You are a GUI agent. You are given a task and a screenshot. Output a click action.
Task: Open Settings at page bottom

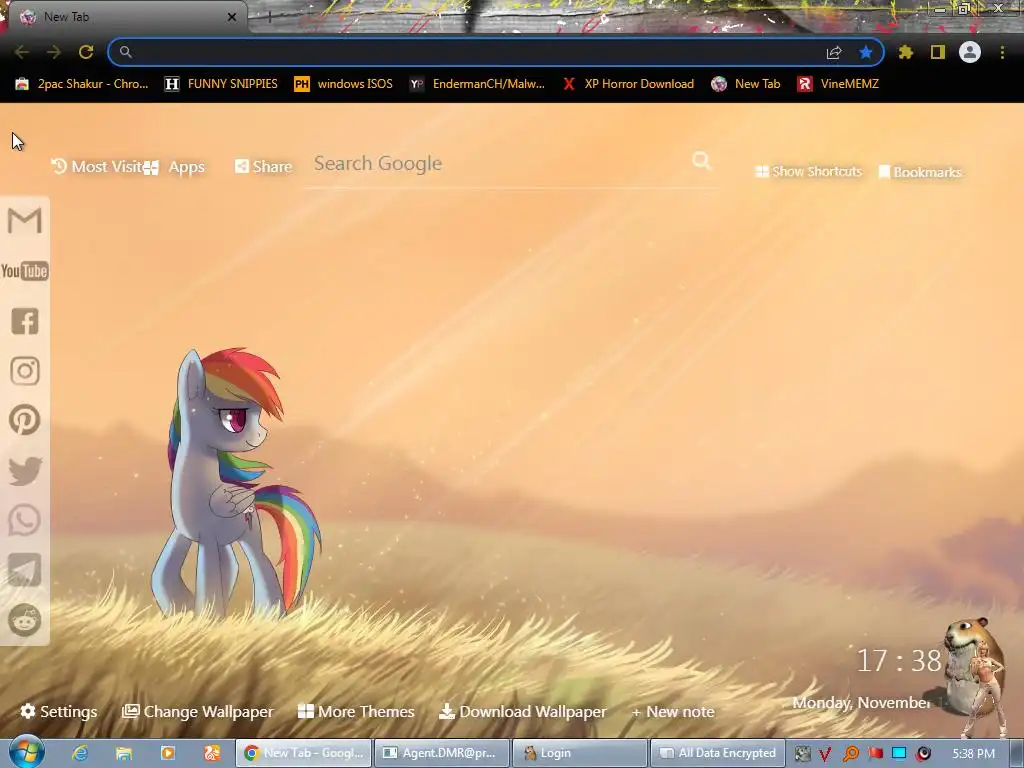click(59, 711)
